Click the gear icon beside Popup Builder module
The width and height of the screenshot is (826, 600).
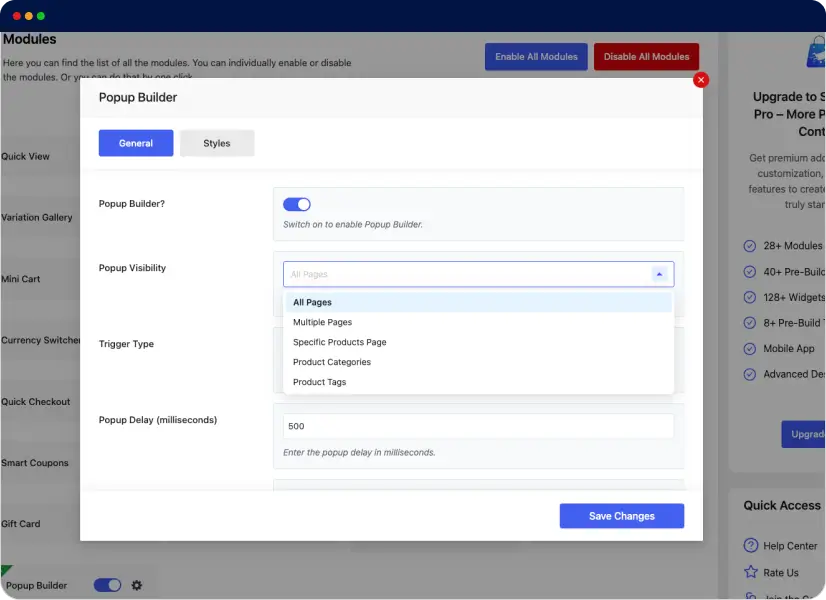click(x=137, y=585)
